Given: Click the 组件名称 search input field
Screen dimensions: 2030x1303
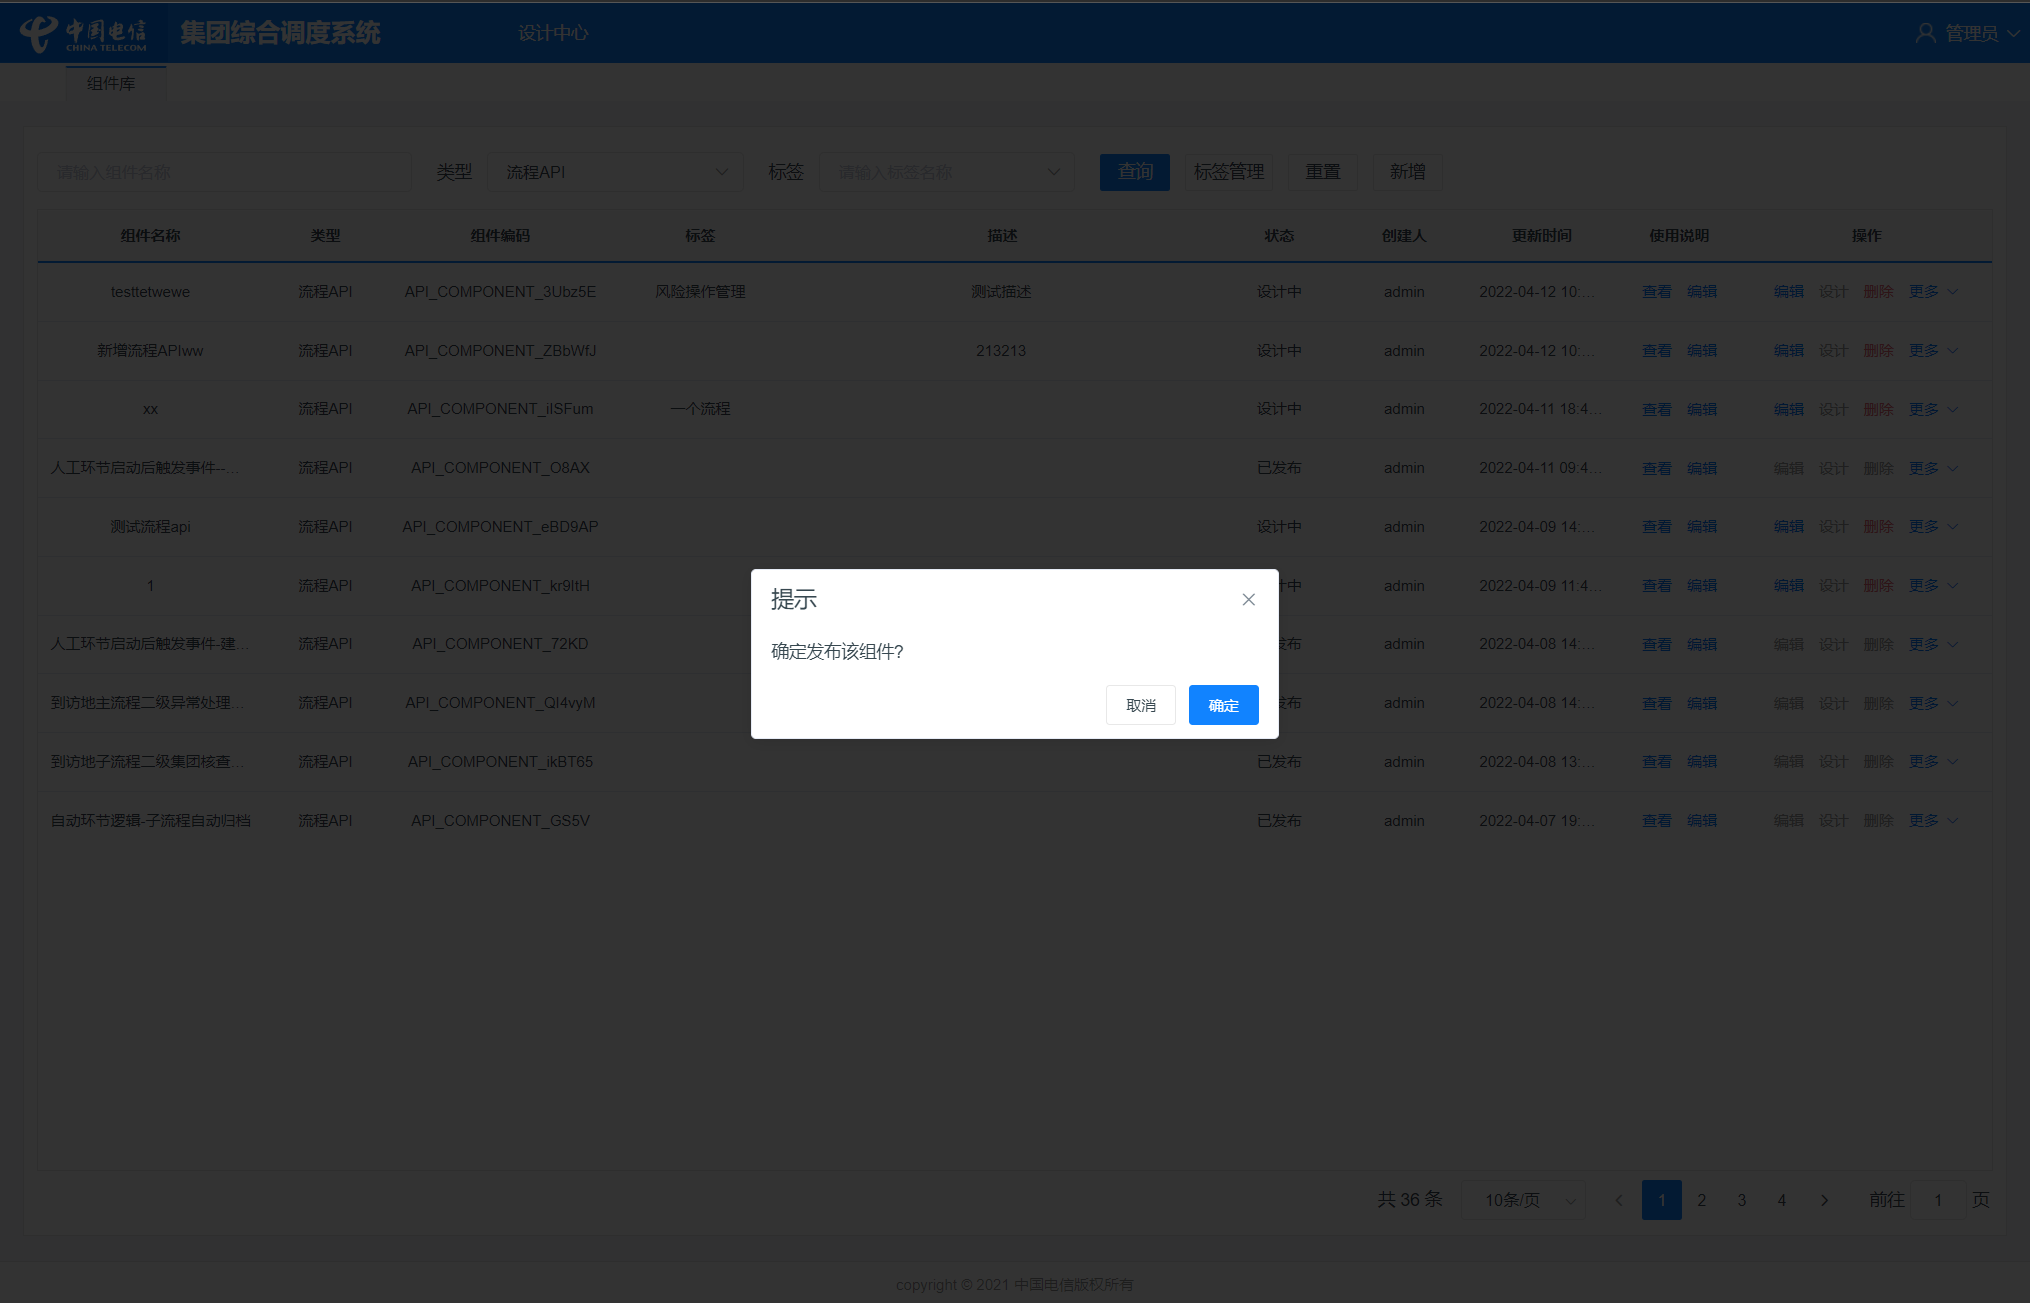Looking at the screenshot, I should 225,172.
